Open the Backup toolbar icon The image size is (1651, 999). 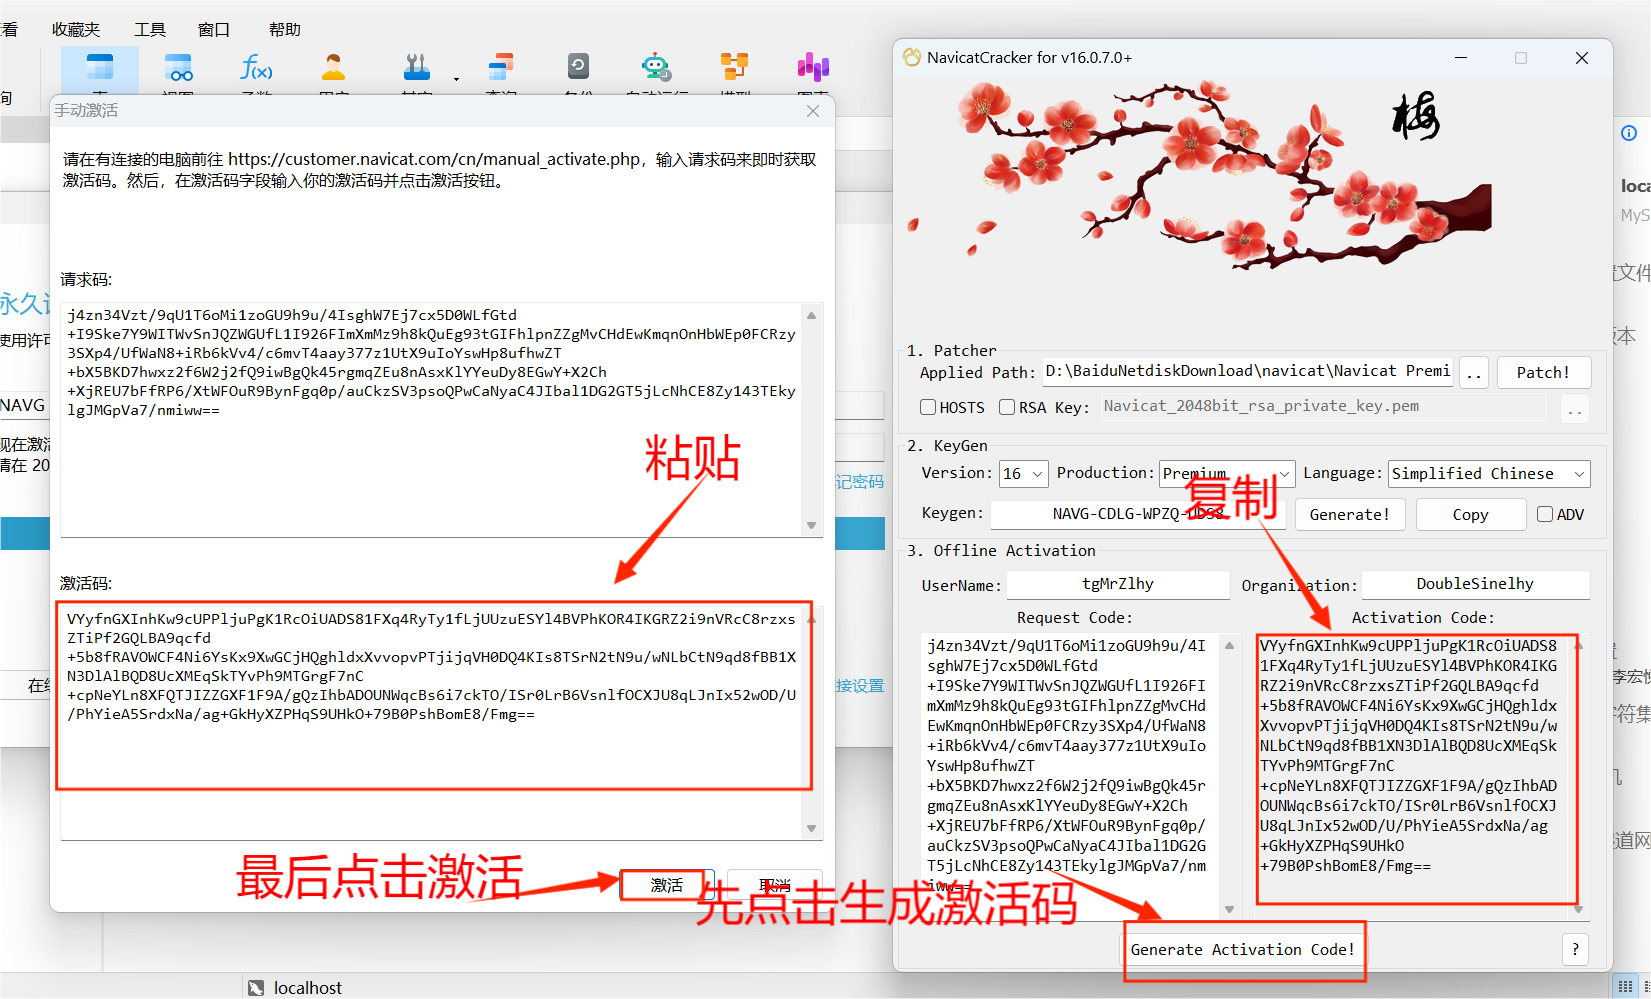tap(578, 67)
